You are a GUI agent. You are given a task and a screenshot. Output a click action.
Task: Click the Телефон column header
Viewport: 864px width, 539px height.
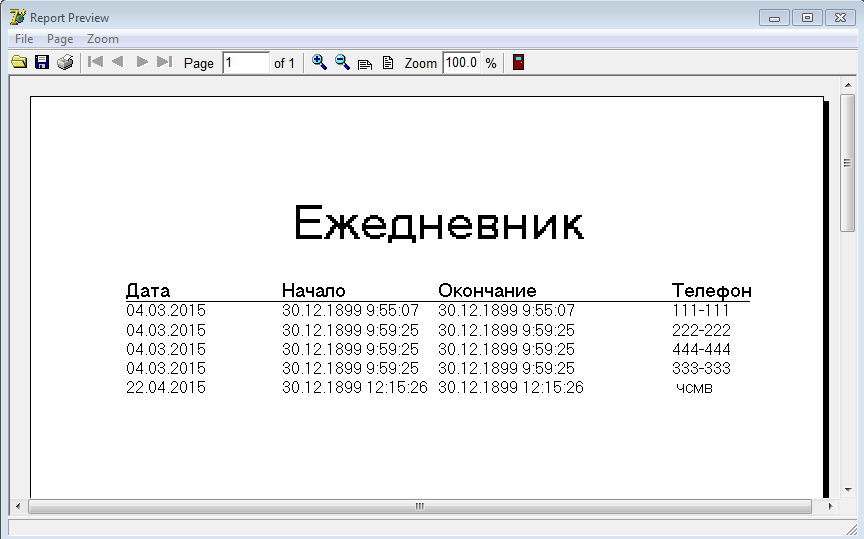tap(711, 290)
